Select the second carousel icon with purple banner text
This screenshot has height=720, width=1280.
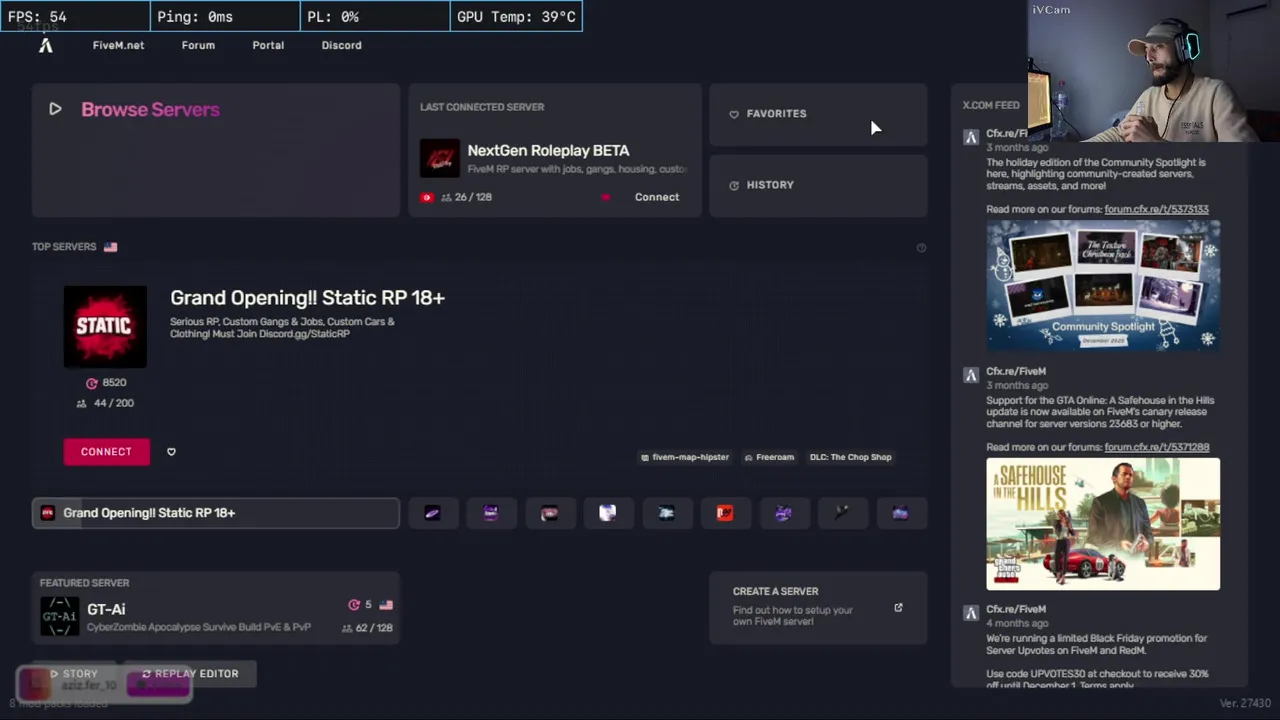491,513
